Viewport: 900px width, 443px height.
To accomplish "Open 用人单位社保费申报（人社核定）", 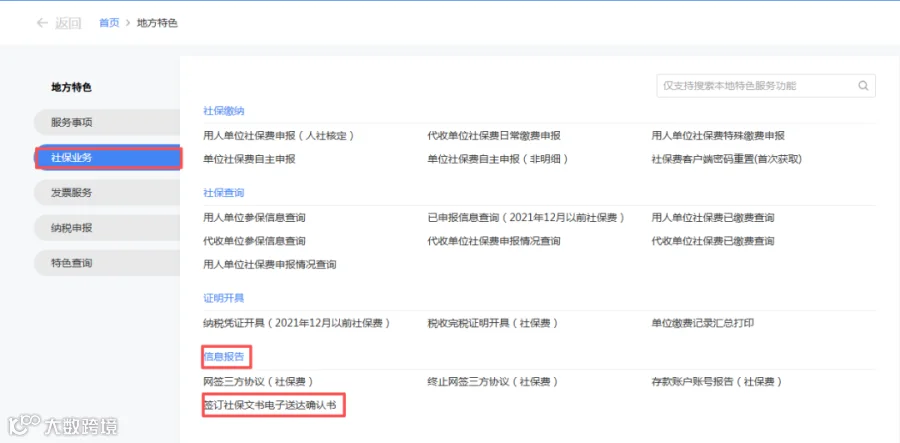I will click(279, 136).
